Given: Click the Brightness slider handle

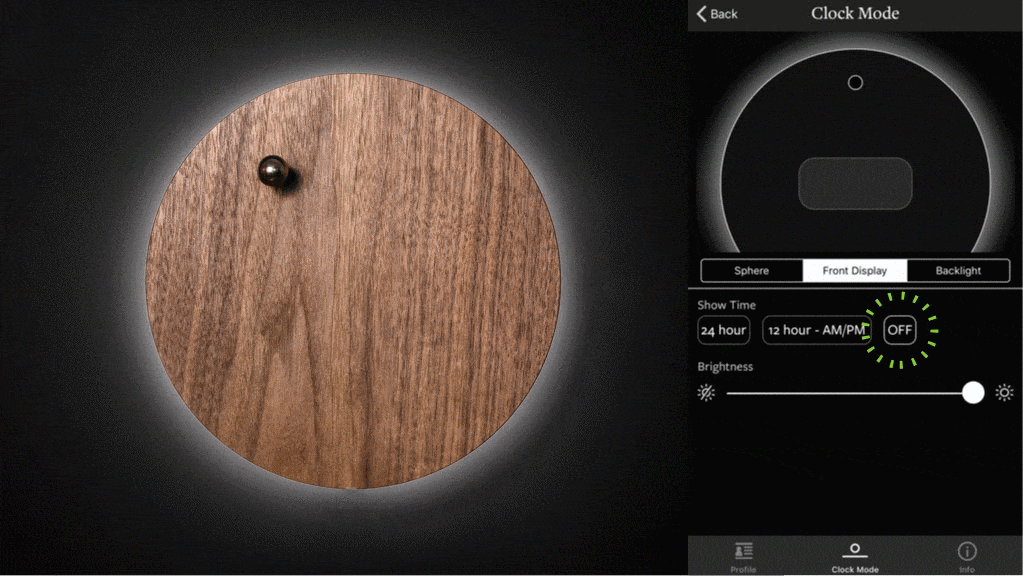Looking at the screenshot, I should (x=973, y=393).
